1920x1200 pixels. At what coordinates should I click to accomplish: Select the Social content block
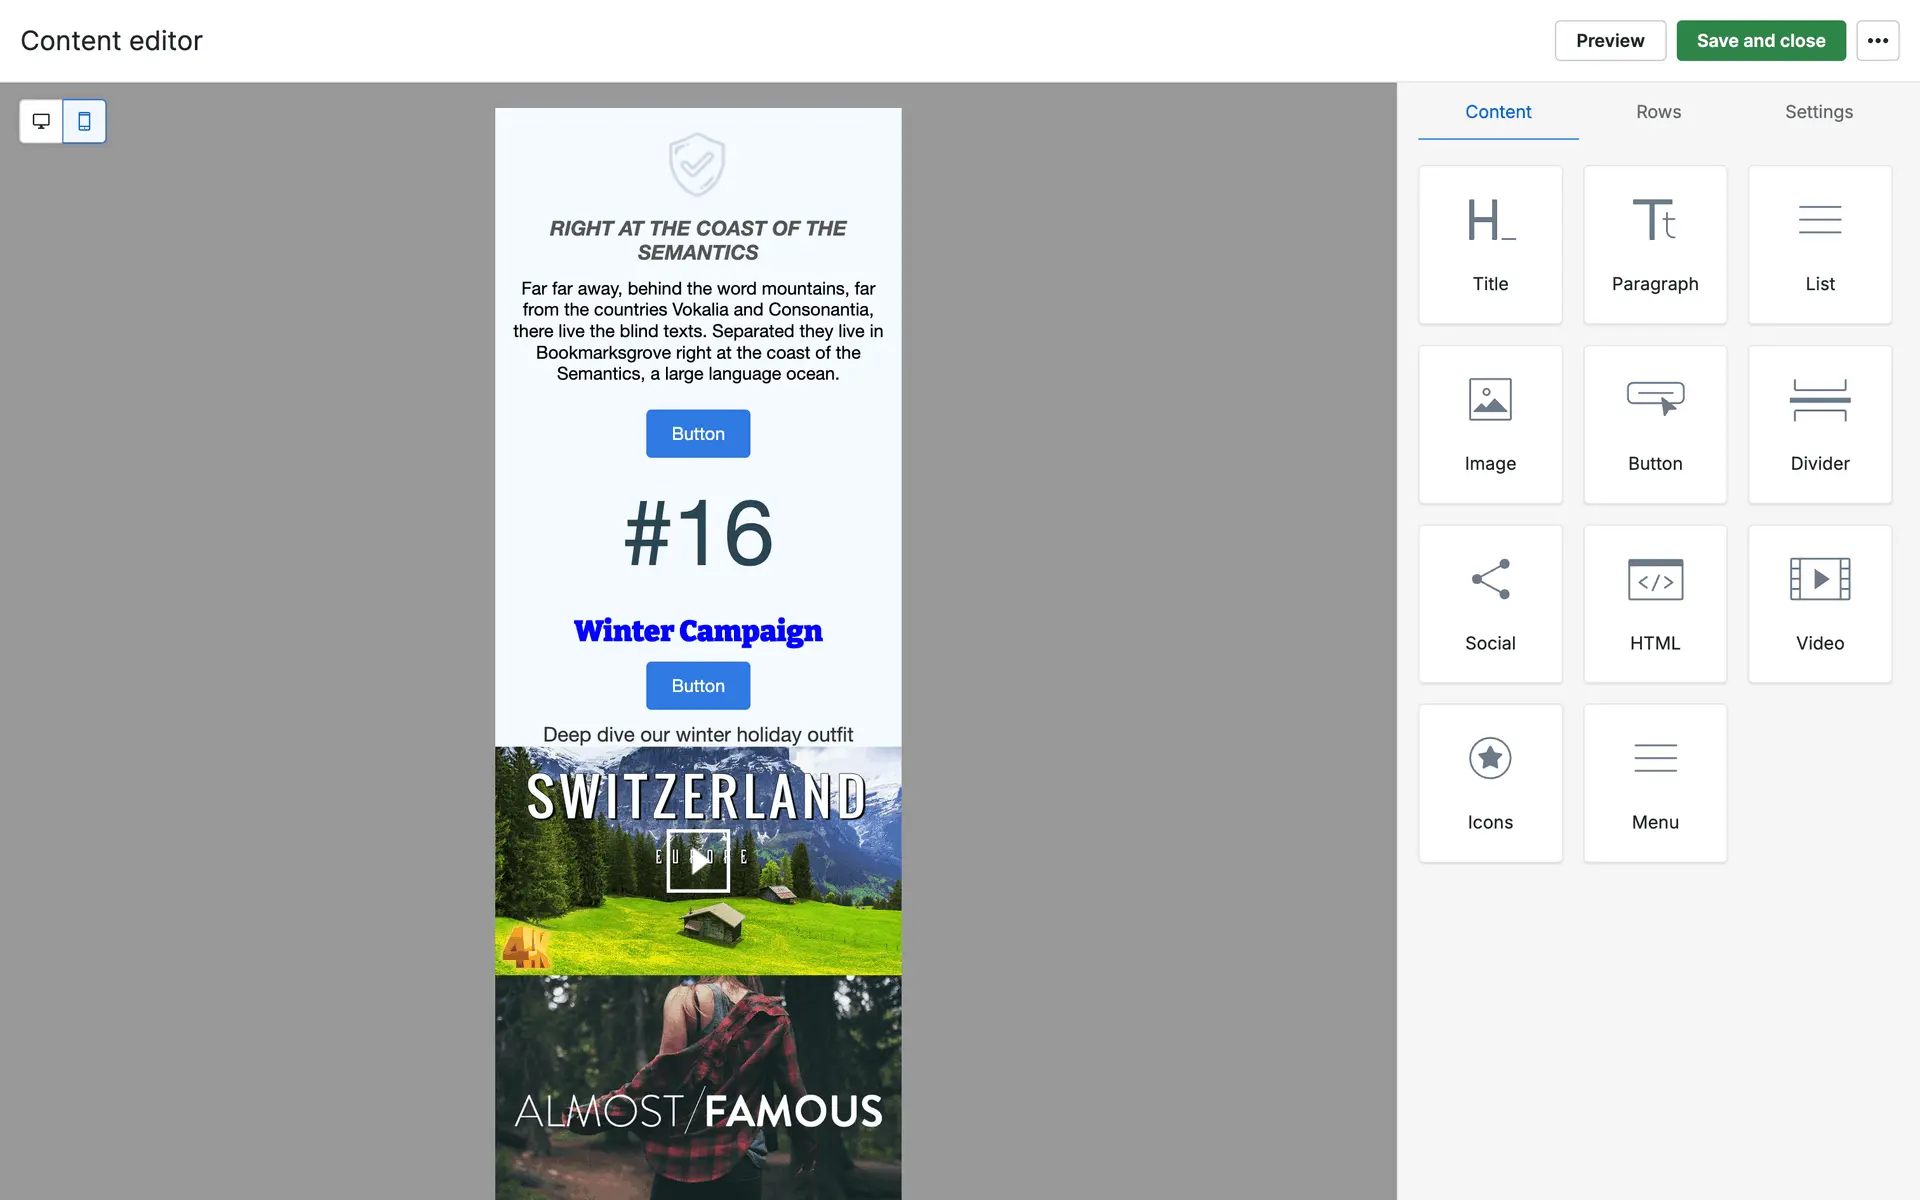coord(1490,604)
